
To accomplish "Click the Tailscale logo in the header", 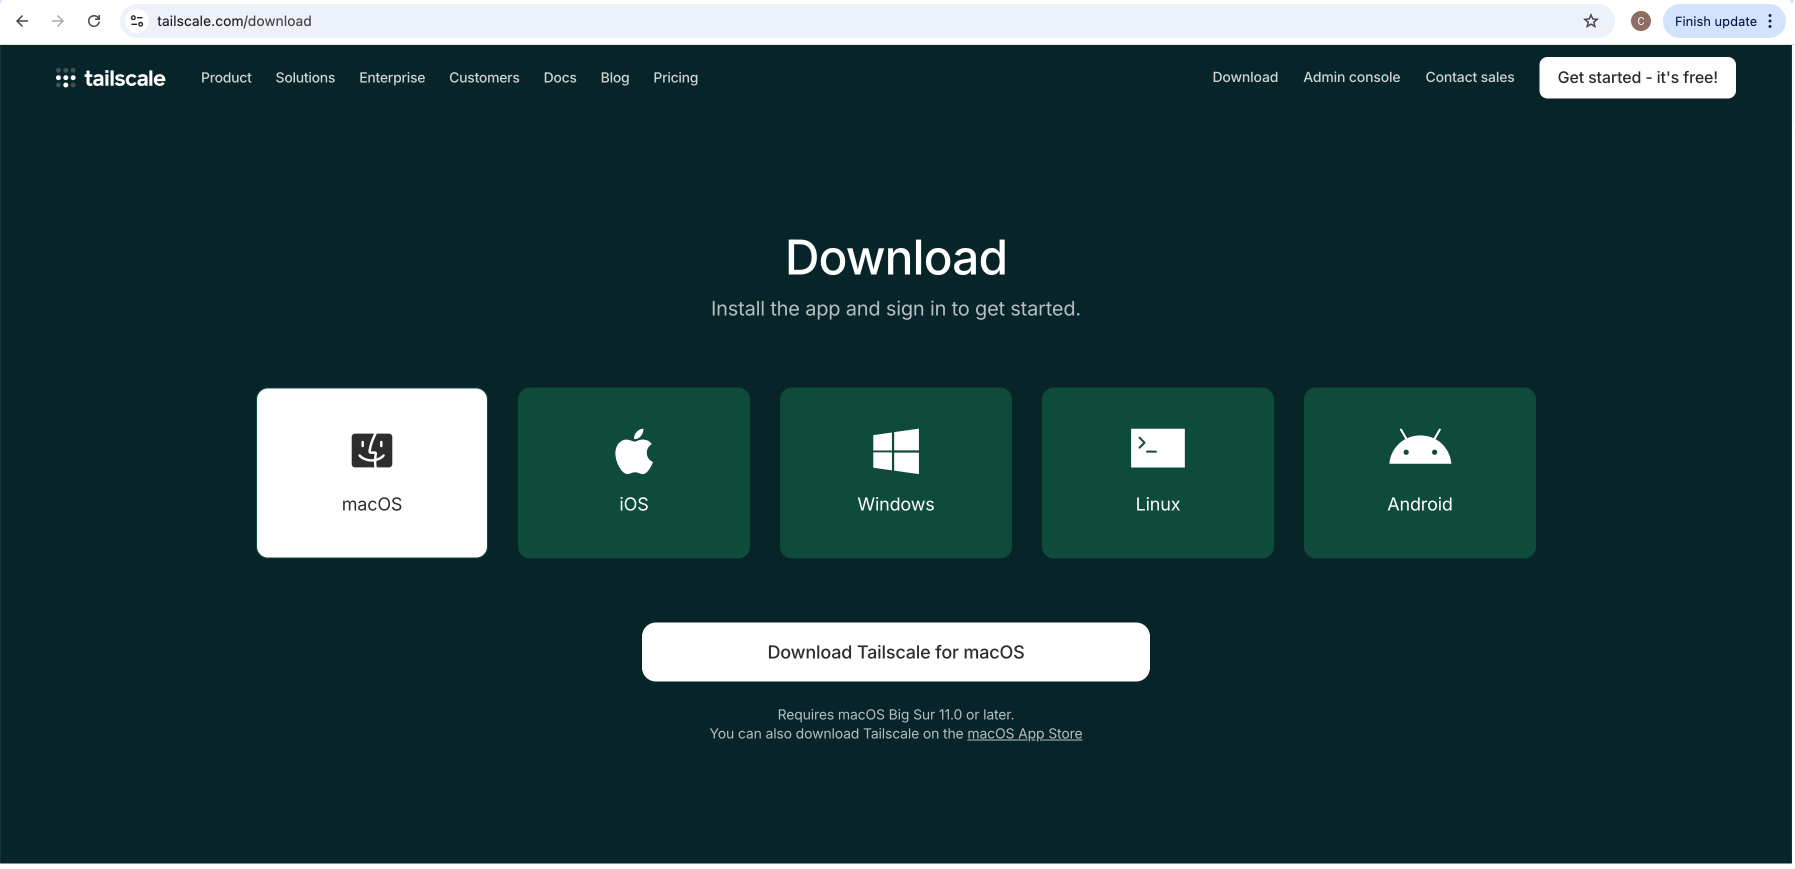I will pos(110,78).
